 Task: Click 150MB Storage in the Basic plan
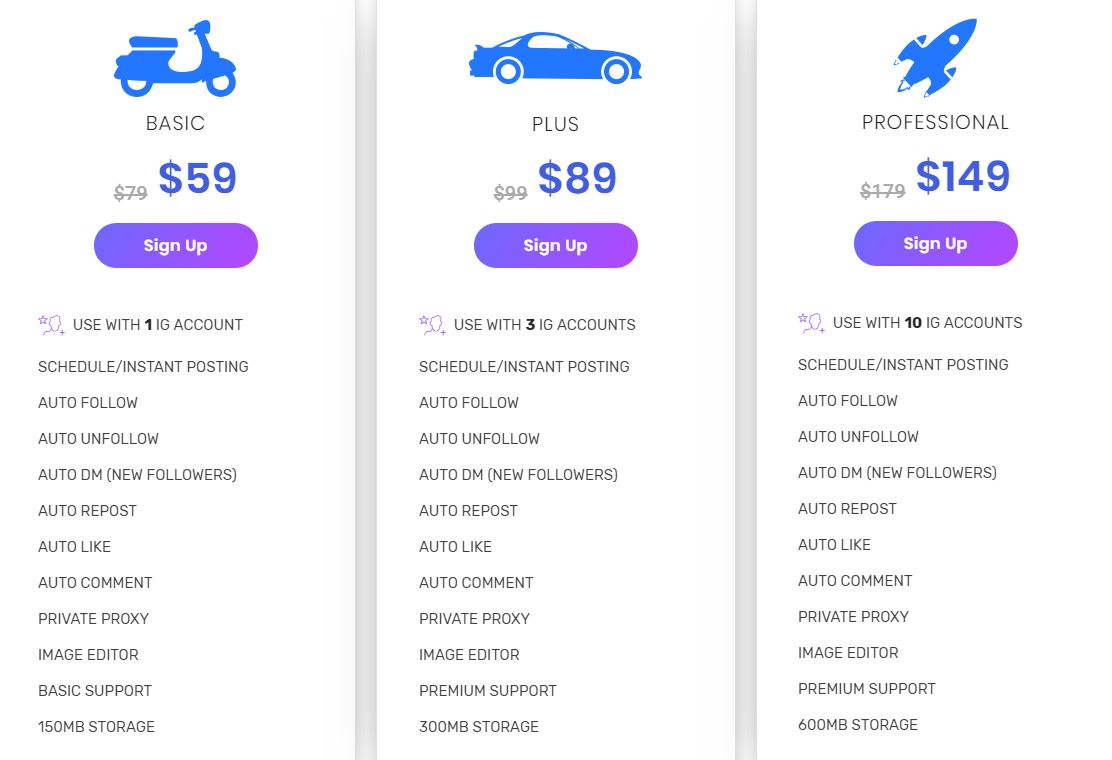(x=96, y=727)
